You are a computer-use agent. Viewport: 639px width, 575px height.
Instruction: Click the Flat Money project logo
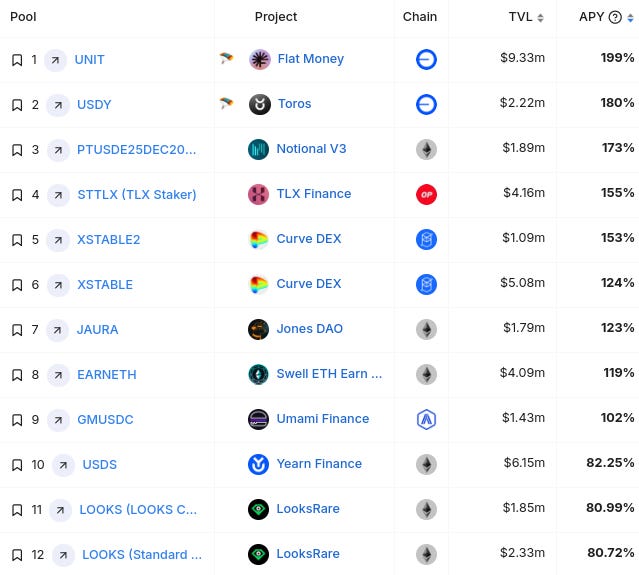click(x=260, y=59)
